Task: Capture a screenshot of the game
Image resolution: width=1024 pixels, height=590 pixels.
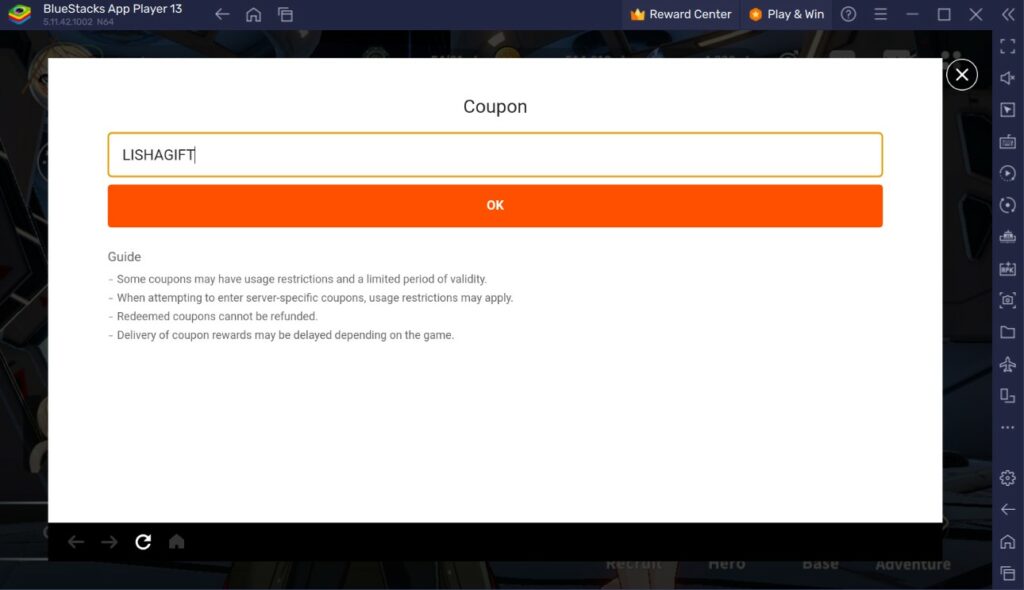Action: tap(1008, 300)
